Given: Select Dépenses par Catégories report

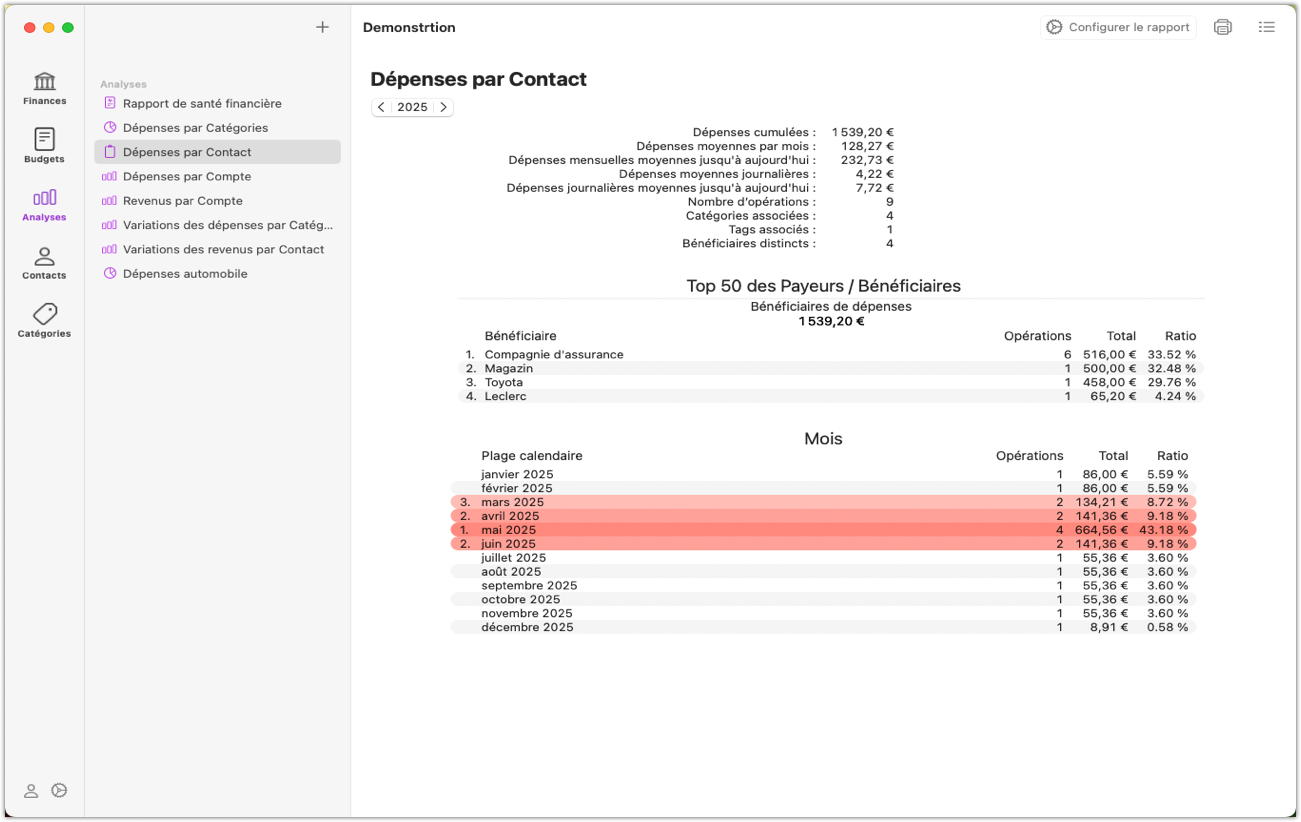Looking at the screenshot, I should [x=217, y=127].
